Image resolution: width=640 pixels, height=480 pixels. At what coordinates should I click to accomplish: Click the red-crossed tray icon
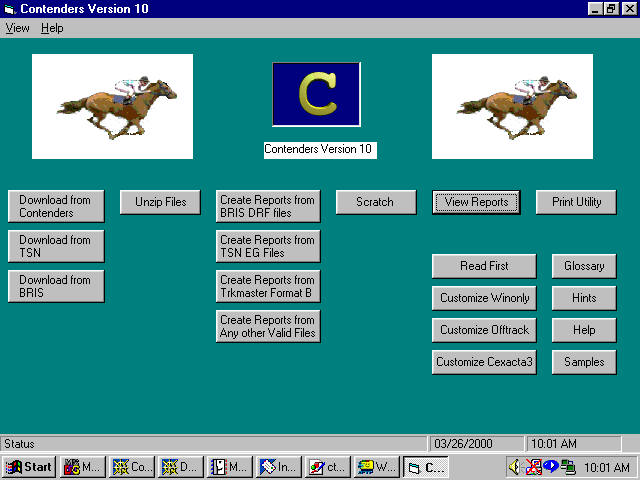point(533,467)
